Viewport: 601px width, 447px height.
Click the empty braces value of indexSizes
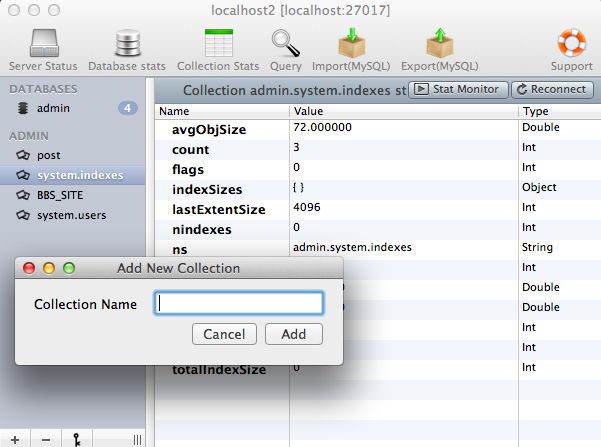(x=298, y=187)
